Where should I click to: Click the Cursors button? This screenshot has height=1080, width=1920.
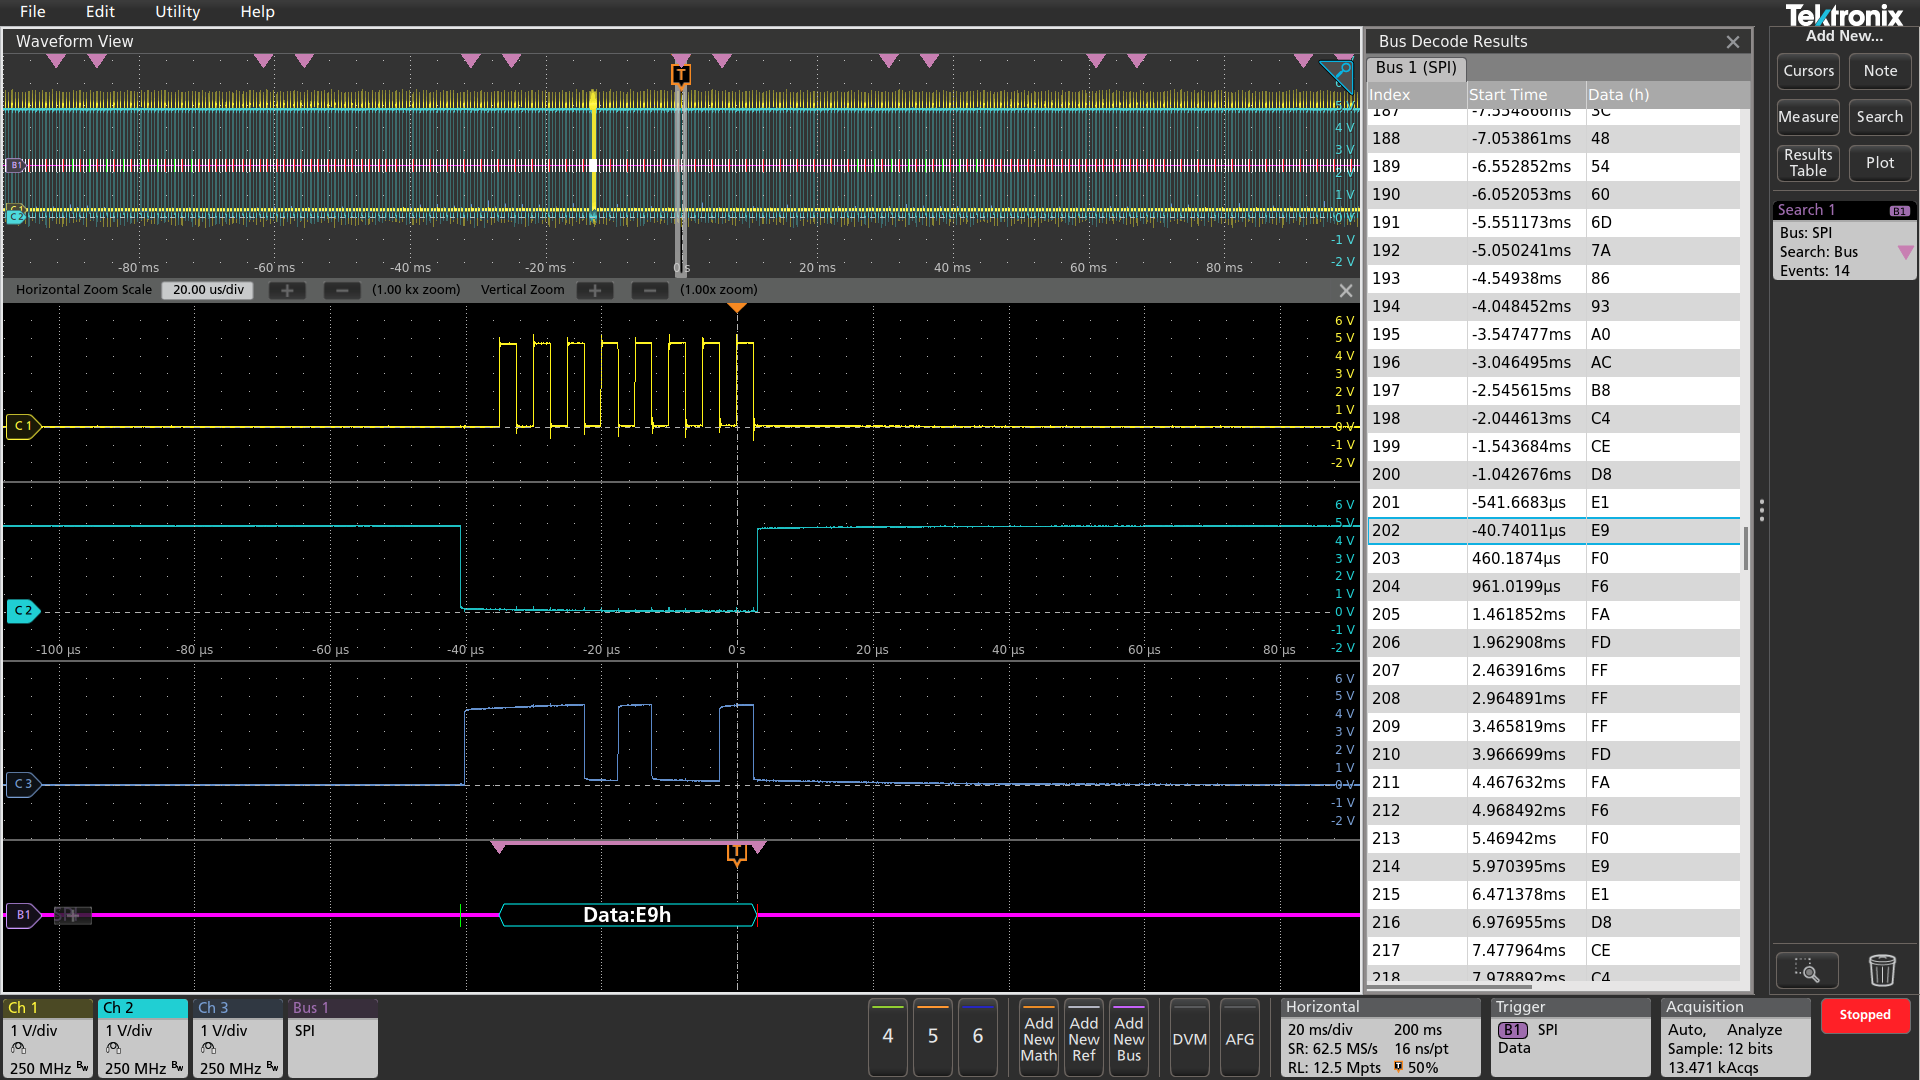click(x=1808, y=71)
